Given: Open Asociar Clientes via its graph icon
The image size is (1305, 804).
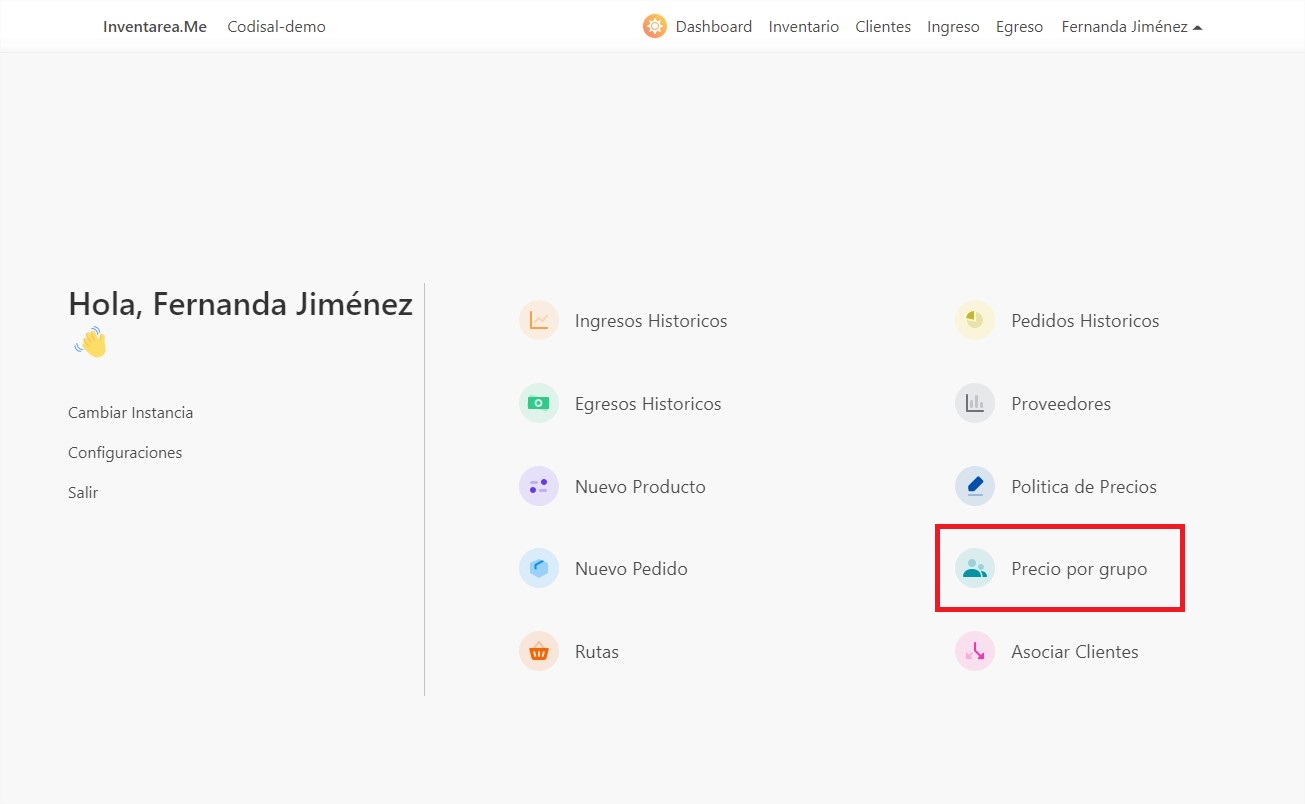Looking at the screenshot, I should click(x=974, y=651).
